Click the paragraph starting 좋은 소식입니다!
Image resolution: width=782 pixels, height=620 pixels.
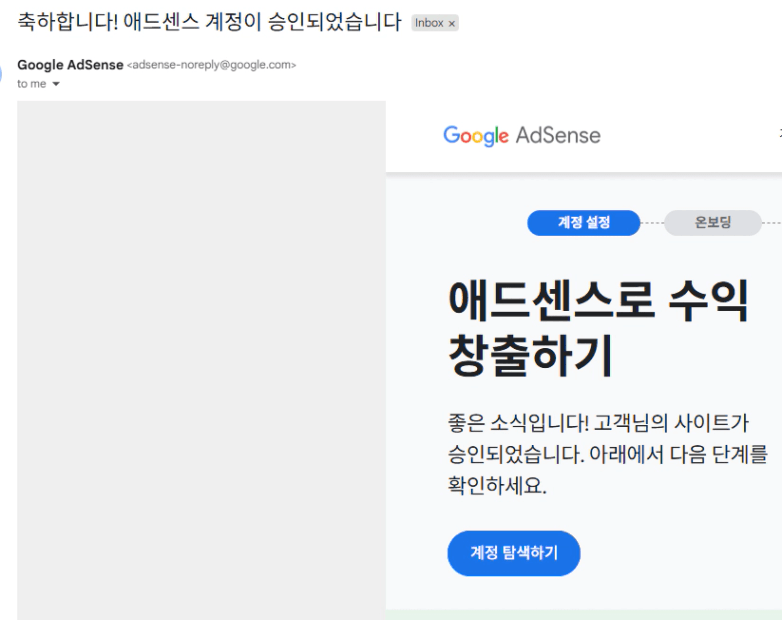(607, 454)
